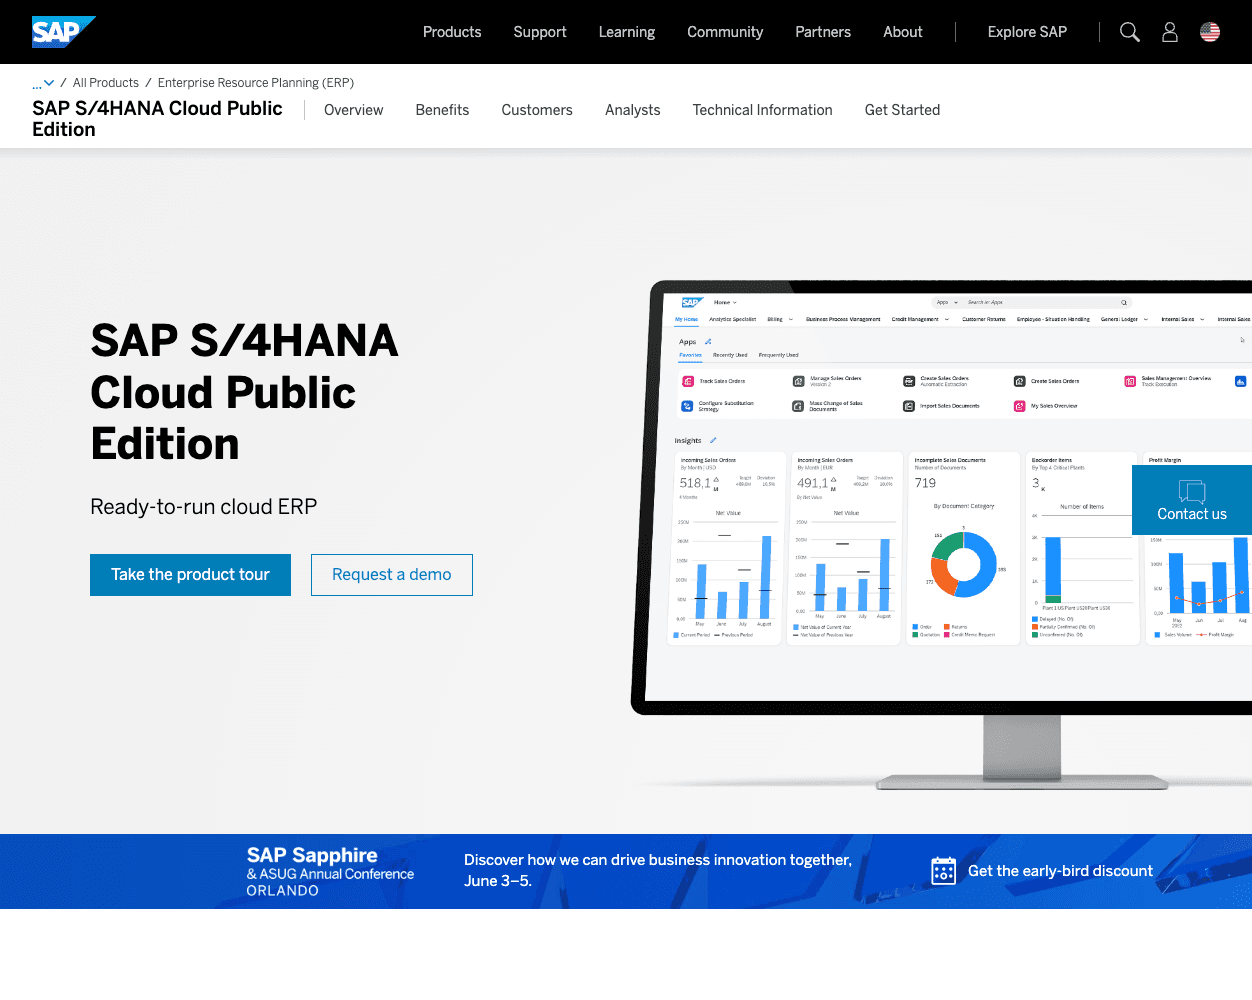Open the Partners menu
Screen dimensions: 1252x1000
pyautogui.click(x=823, y=32)
